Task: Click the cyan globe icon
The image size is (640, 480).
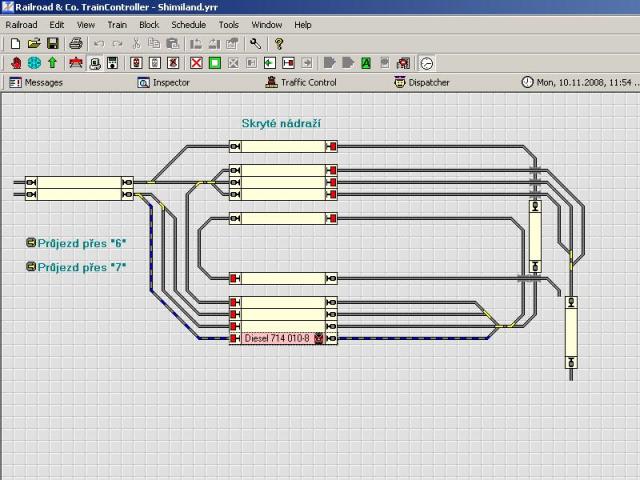Action: point(34,63)
